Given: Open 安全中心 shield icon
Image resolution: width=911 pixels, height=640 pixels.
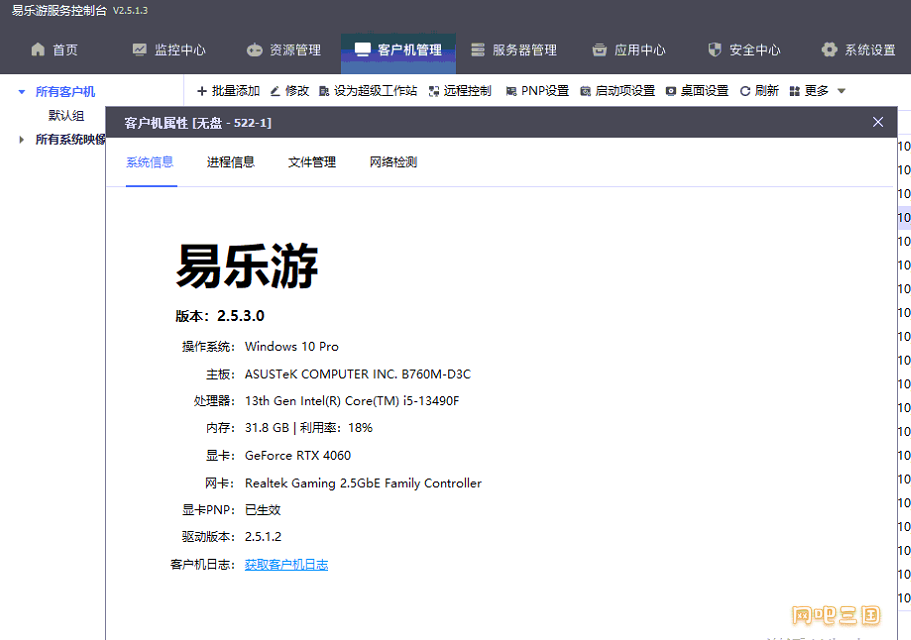Looking at the screenshot, I should pyautogui.click(x=715, y=50).
